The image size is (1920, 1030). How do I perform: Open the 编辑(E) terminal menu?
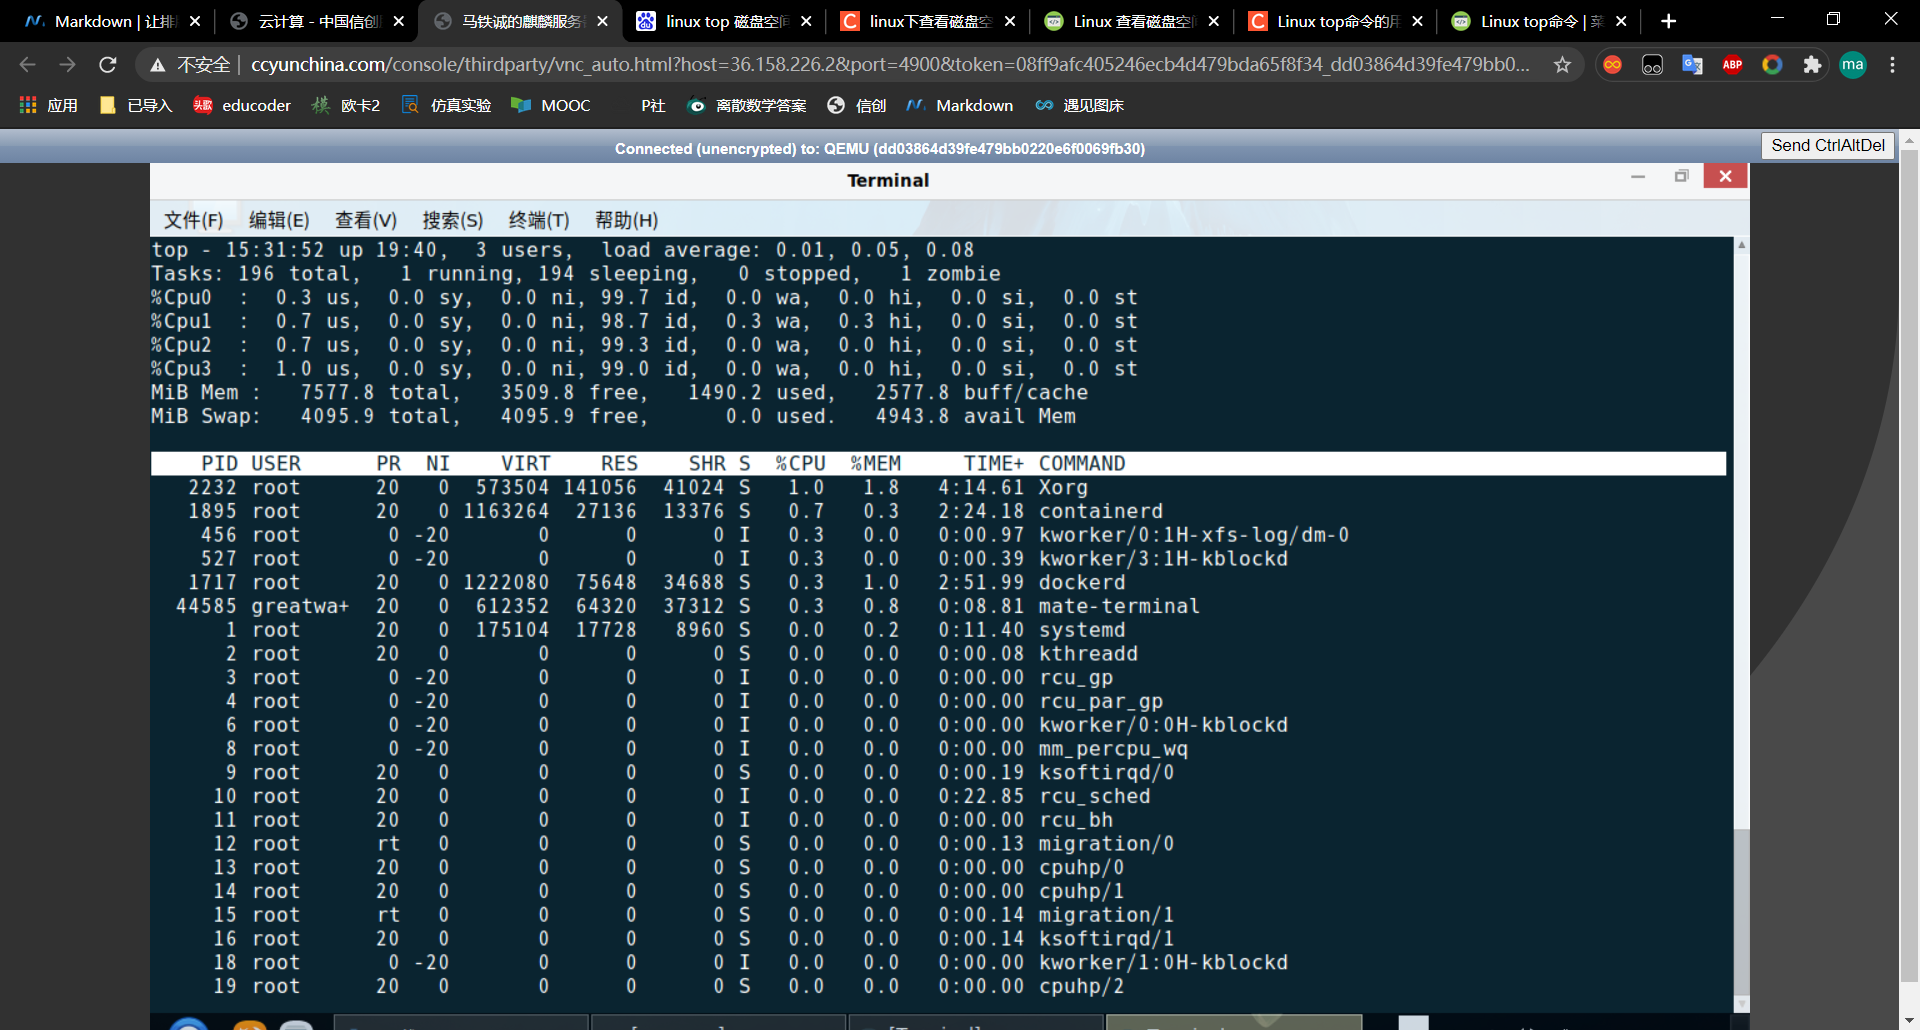279,220
